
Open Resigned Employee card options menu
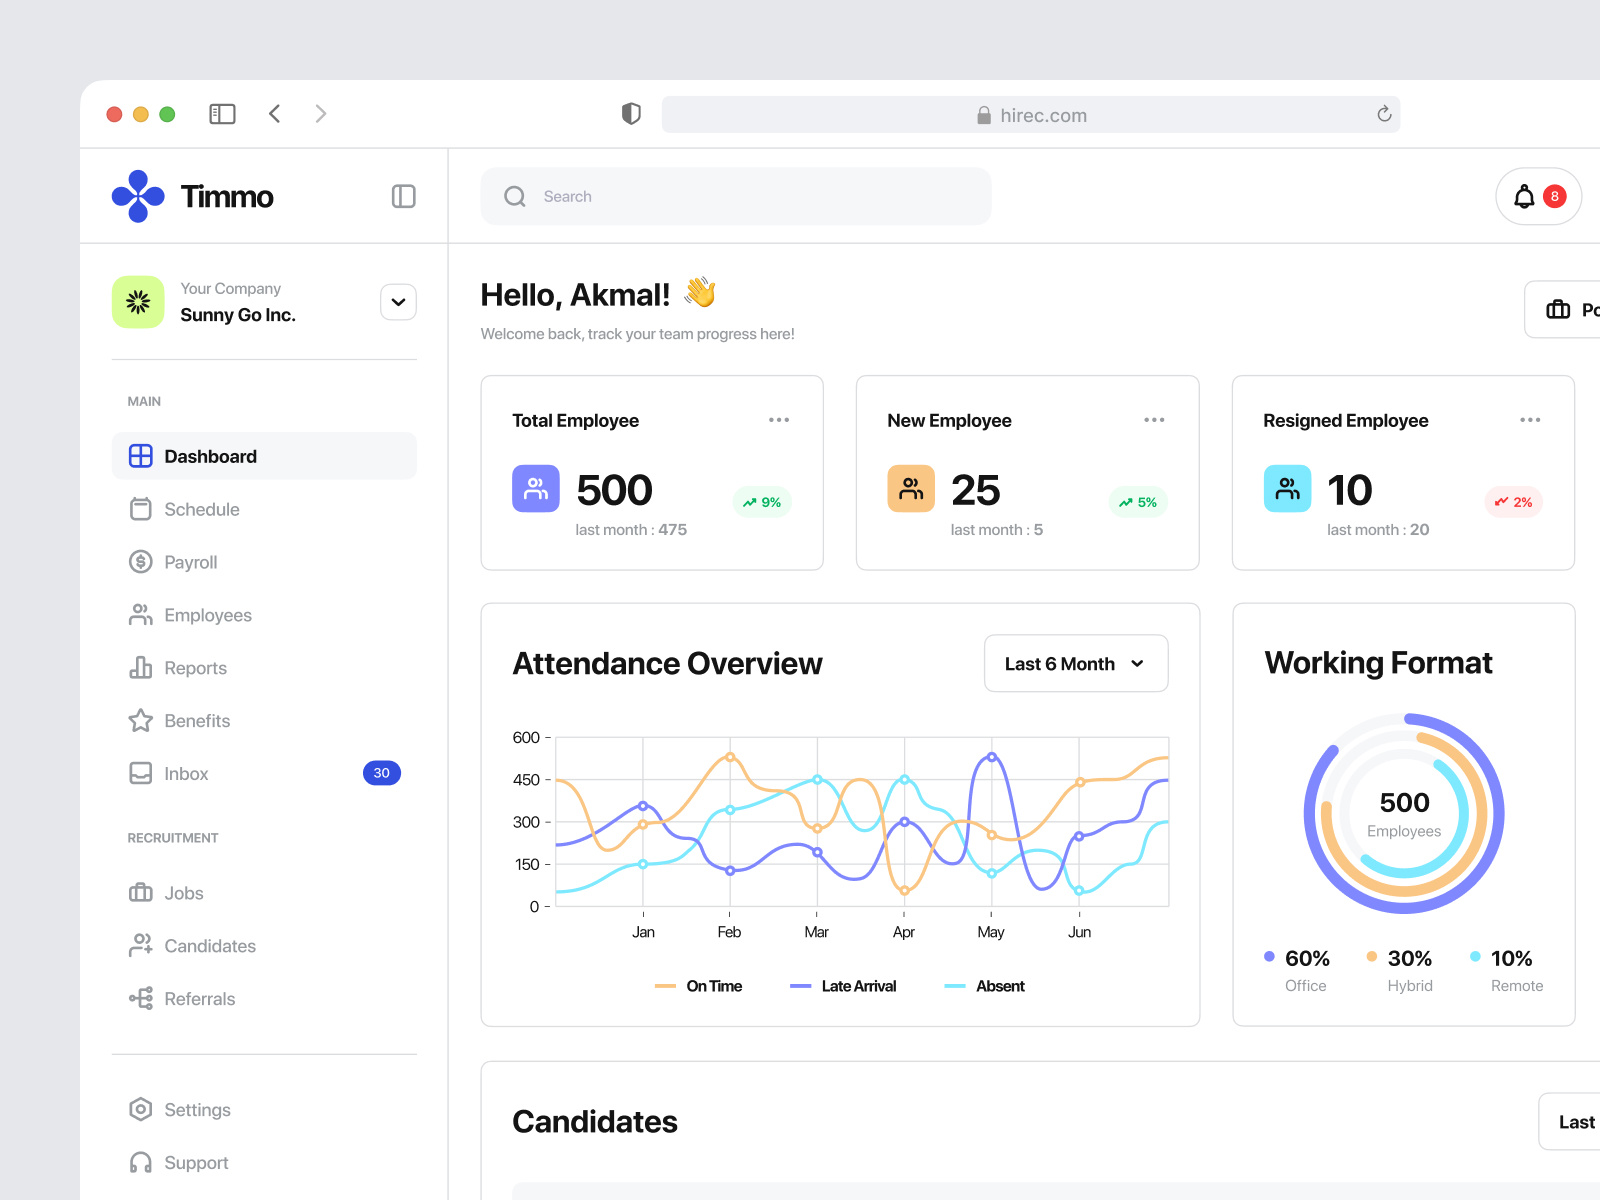tap(1530, 420)
